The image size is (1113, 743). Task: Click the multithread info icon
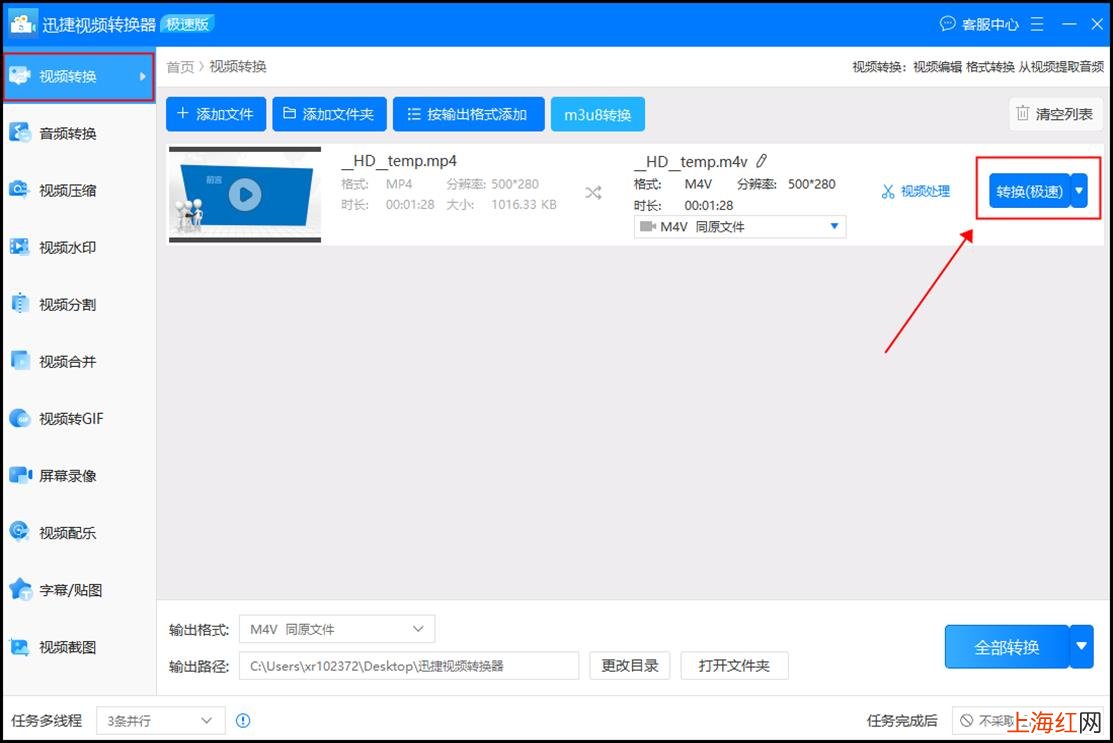[x=243, y=721]
